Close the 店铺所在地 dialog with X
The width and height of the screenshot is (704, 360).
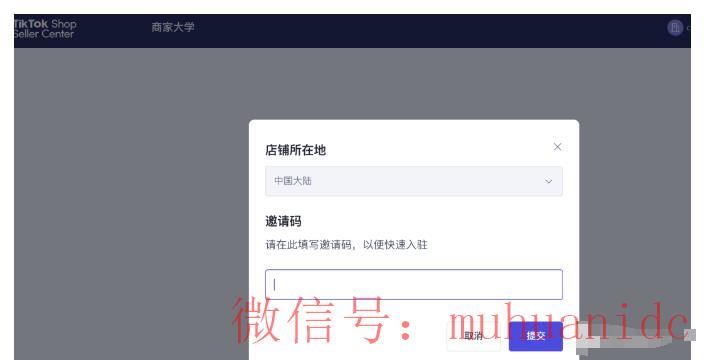point(557,147)
